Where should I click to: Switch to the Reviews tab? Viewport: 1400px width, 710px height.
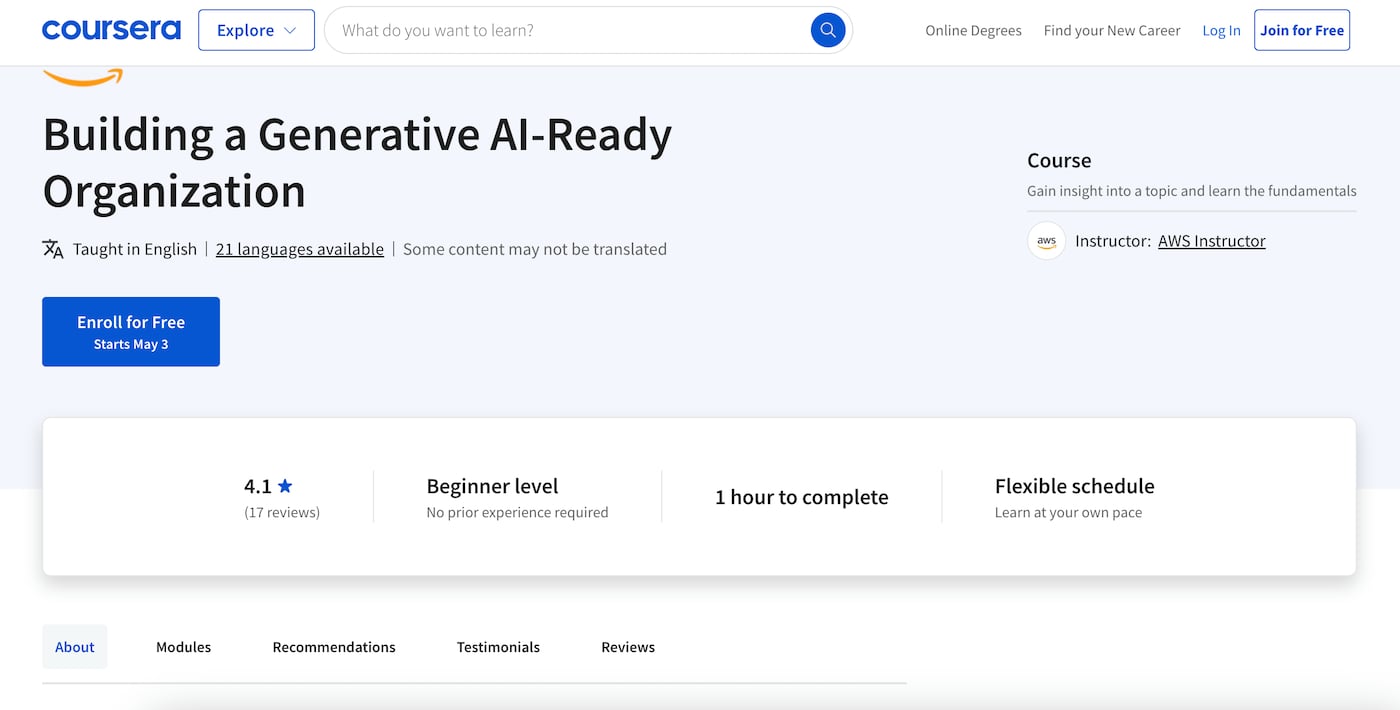click(627, 647)
